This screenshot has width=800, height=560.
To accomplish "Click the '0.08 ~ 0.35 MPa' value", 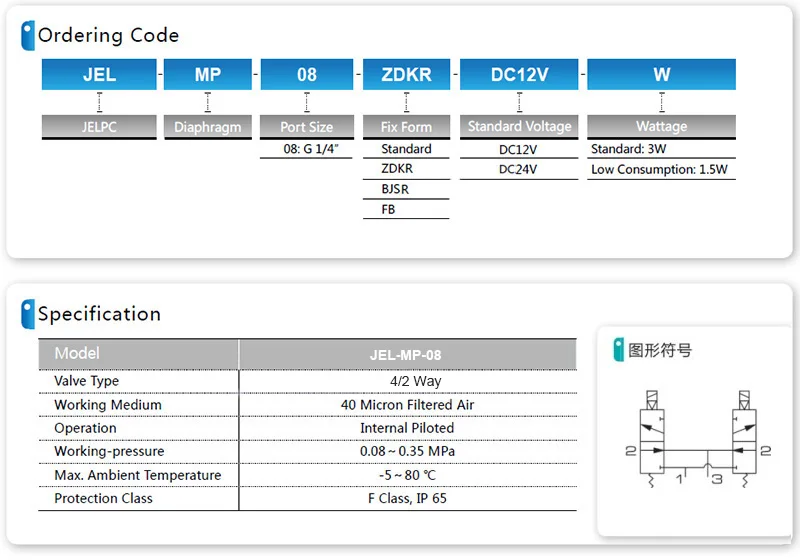I will [407, 451].
